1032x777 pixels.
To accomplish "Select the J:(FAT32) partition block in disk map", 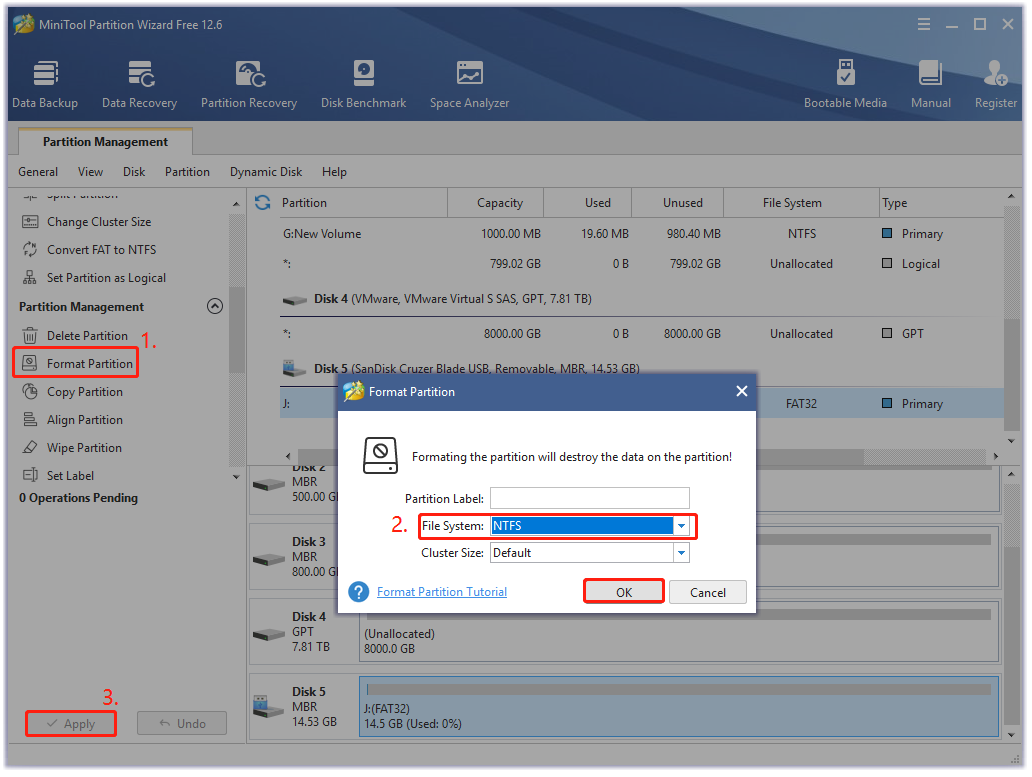I will point(679,707).
